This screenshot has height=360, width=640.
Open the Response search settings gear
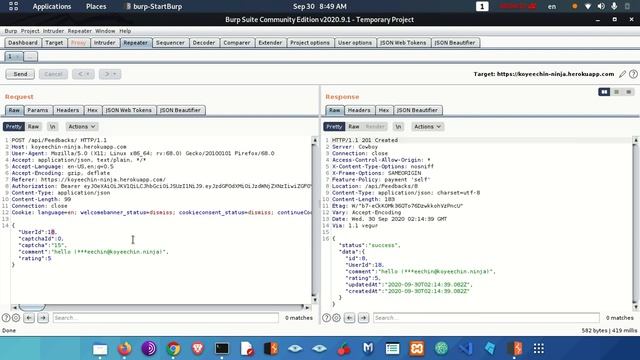point(336,318)
